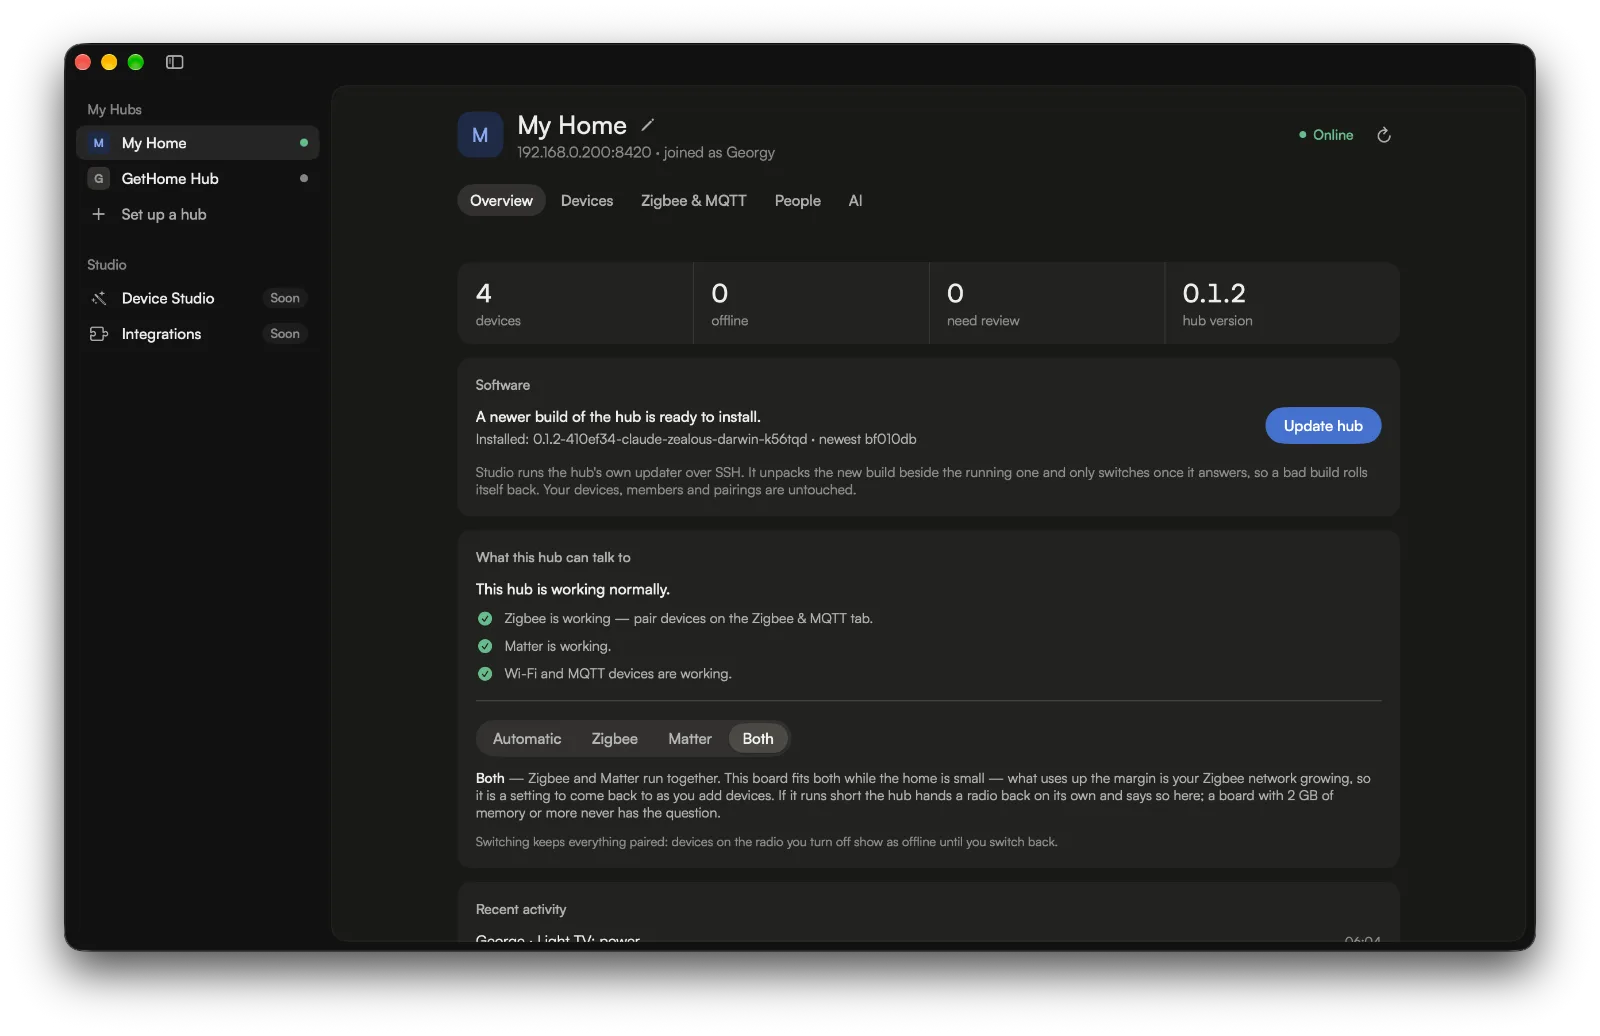The image size is (1600, 1036).
Task: Select the Automatic radio mode
Action: pyautogui.click(x=527, y=739)
